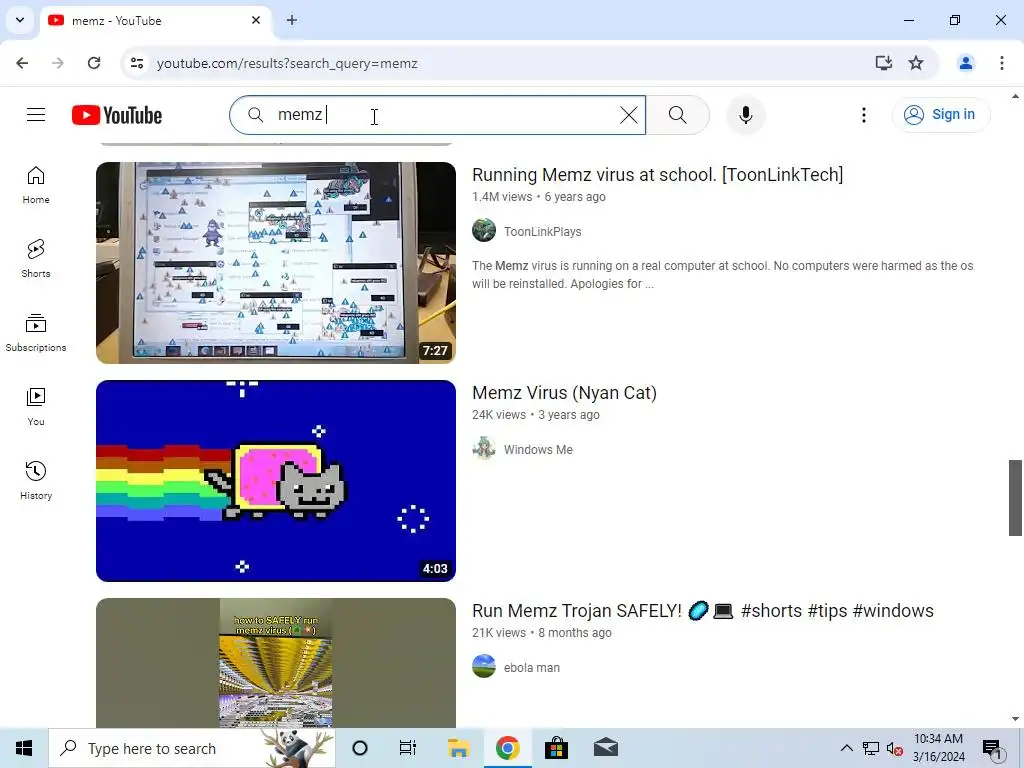Open a new browser tab
This screenshot has width=1024, height=768.
pos(292,20)
